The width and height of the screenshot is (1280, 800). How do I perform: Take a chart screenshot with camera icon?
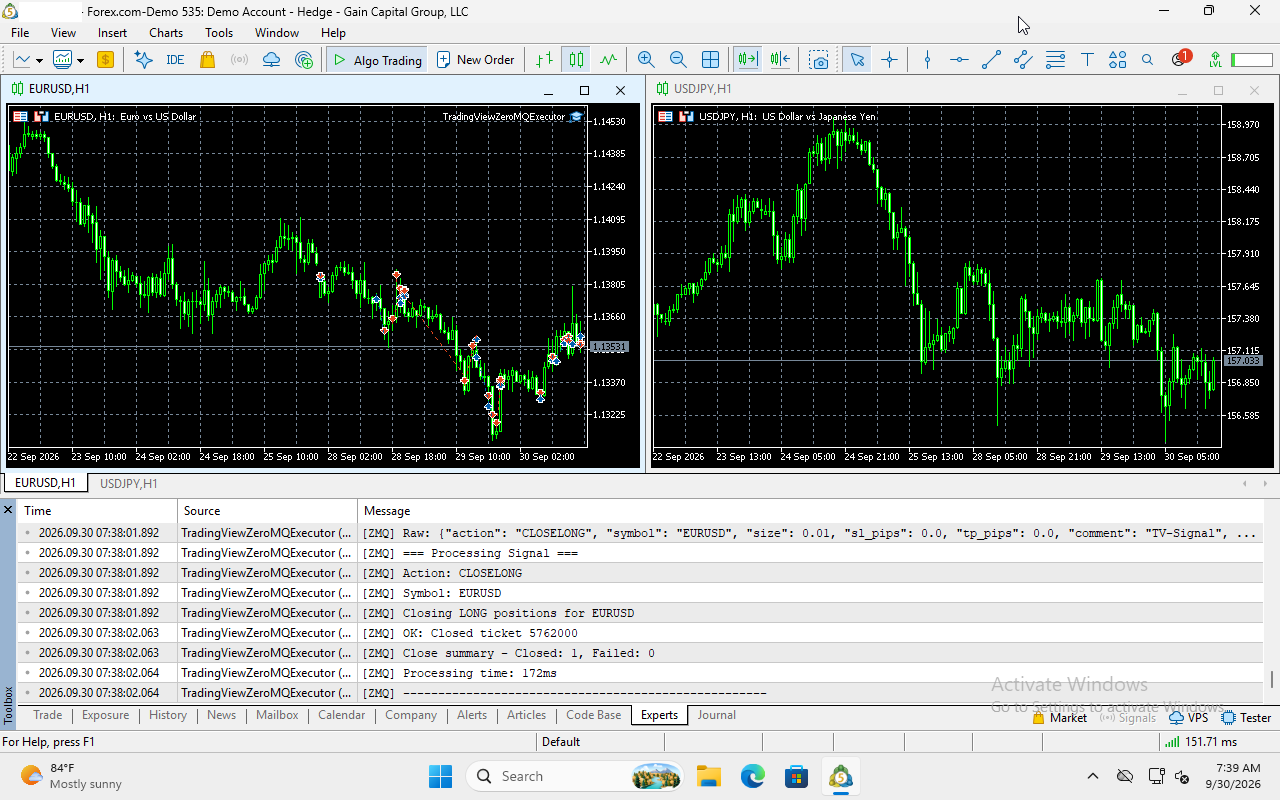point(820,60)
